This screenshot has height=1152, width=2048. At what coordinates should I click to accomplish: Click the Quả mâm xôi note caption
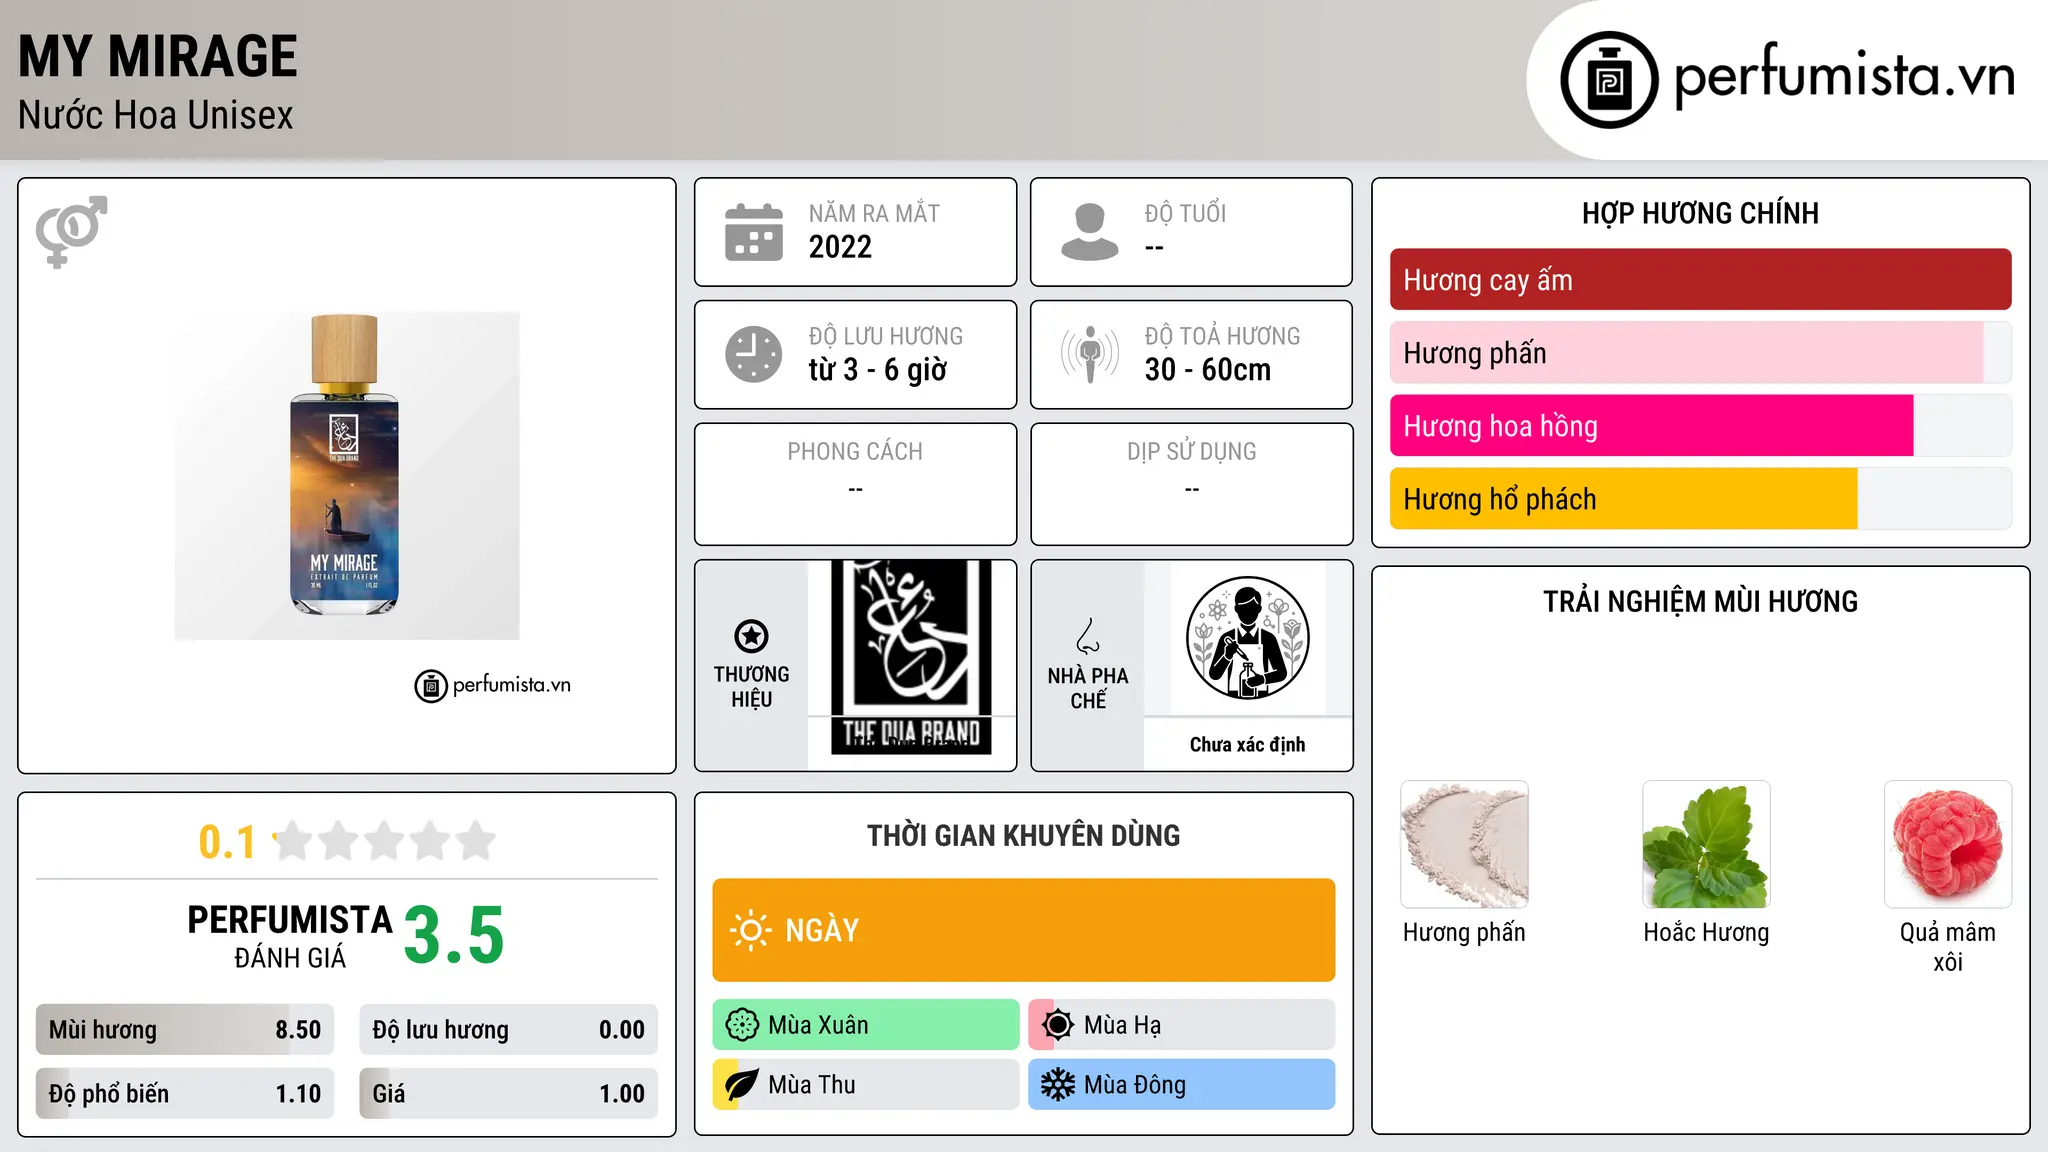point(1948,947)
